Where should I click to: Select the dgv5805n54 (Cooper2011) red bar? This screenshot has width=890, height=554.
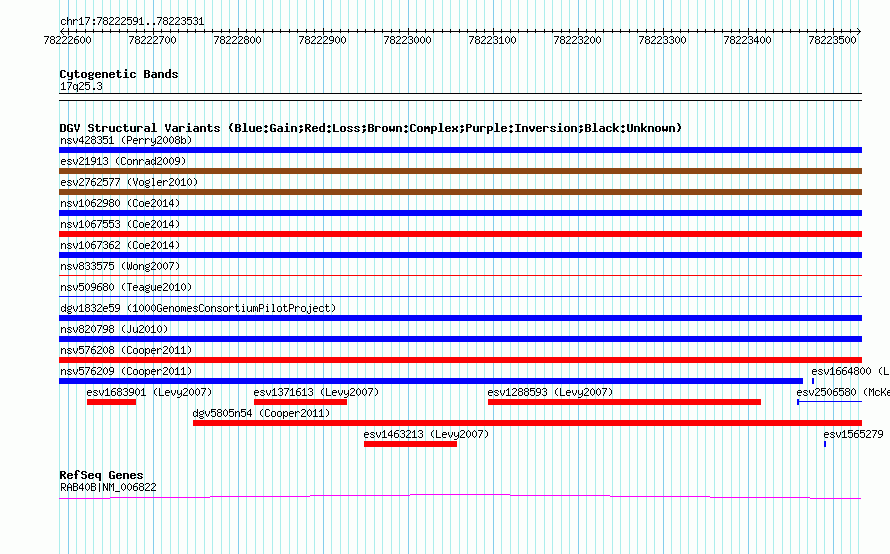click(527, 423)
